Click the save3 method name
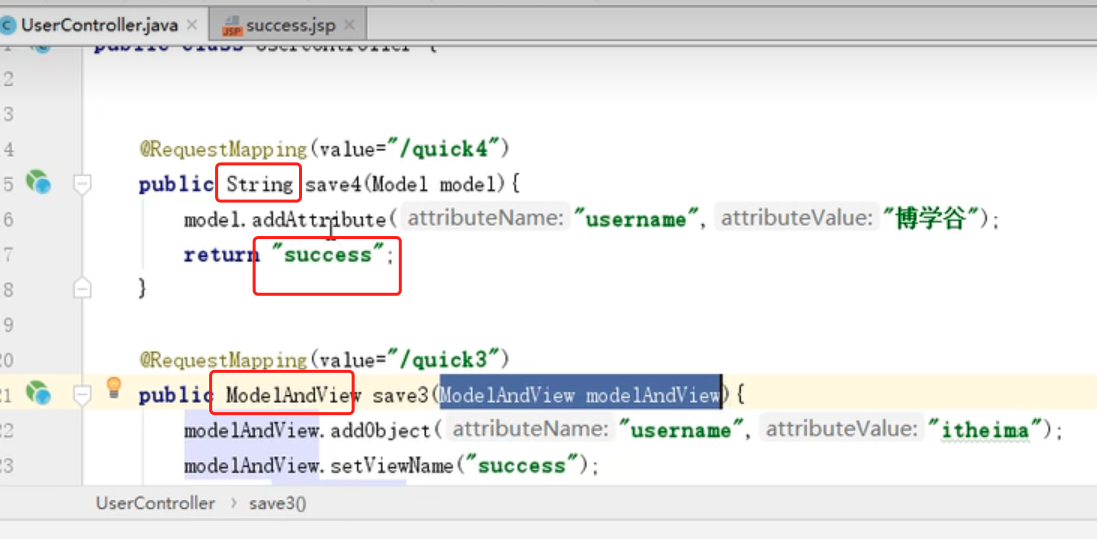The height and width of the screenshot is (539, 1097). [399, 396]
